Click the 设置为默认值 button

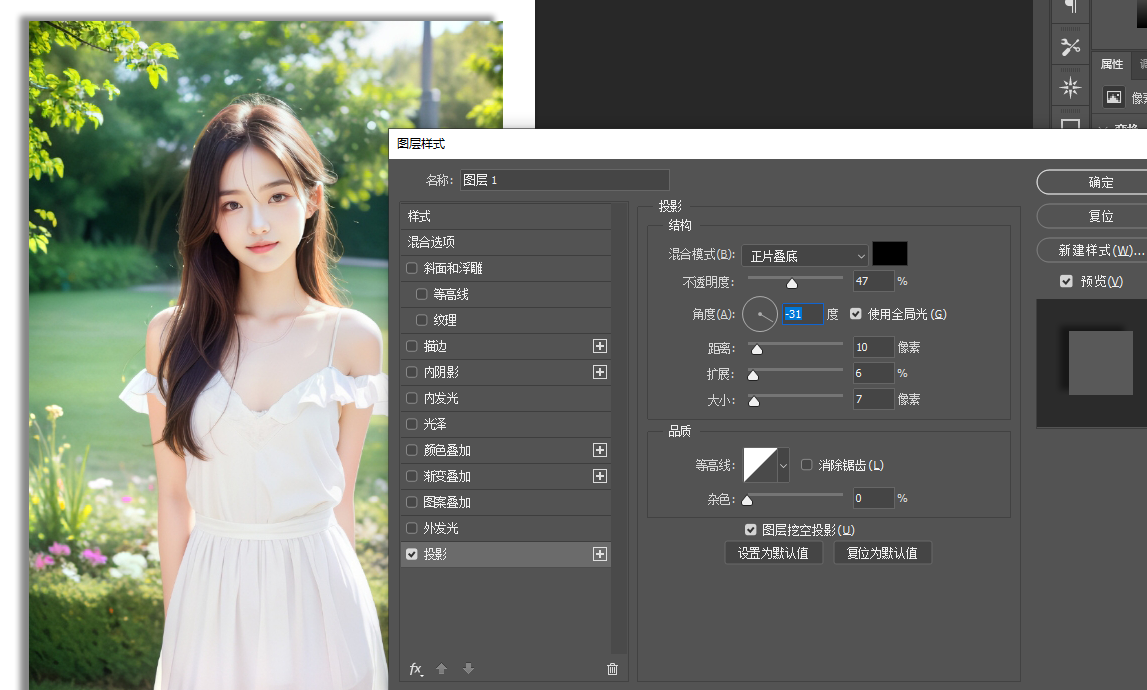[x=774, y=553]
